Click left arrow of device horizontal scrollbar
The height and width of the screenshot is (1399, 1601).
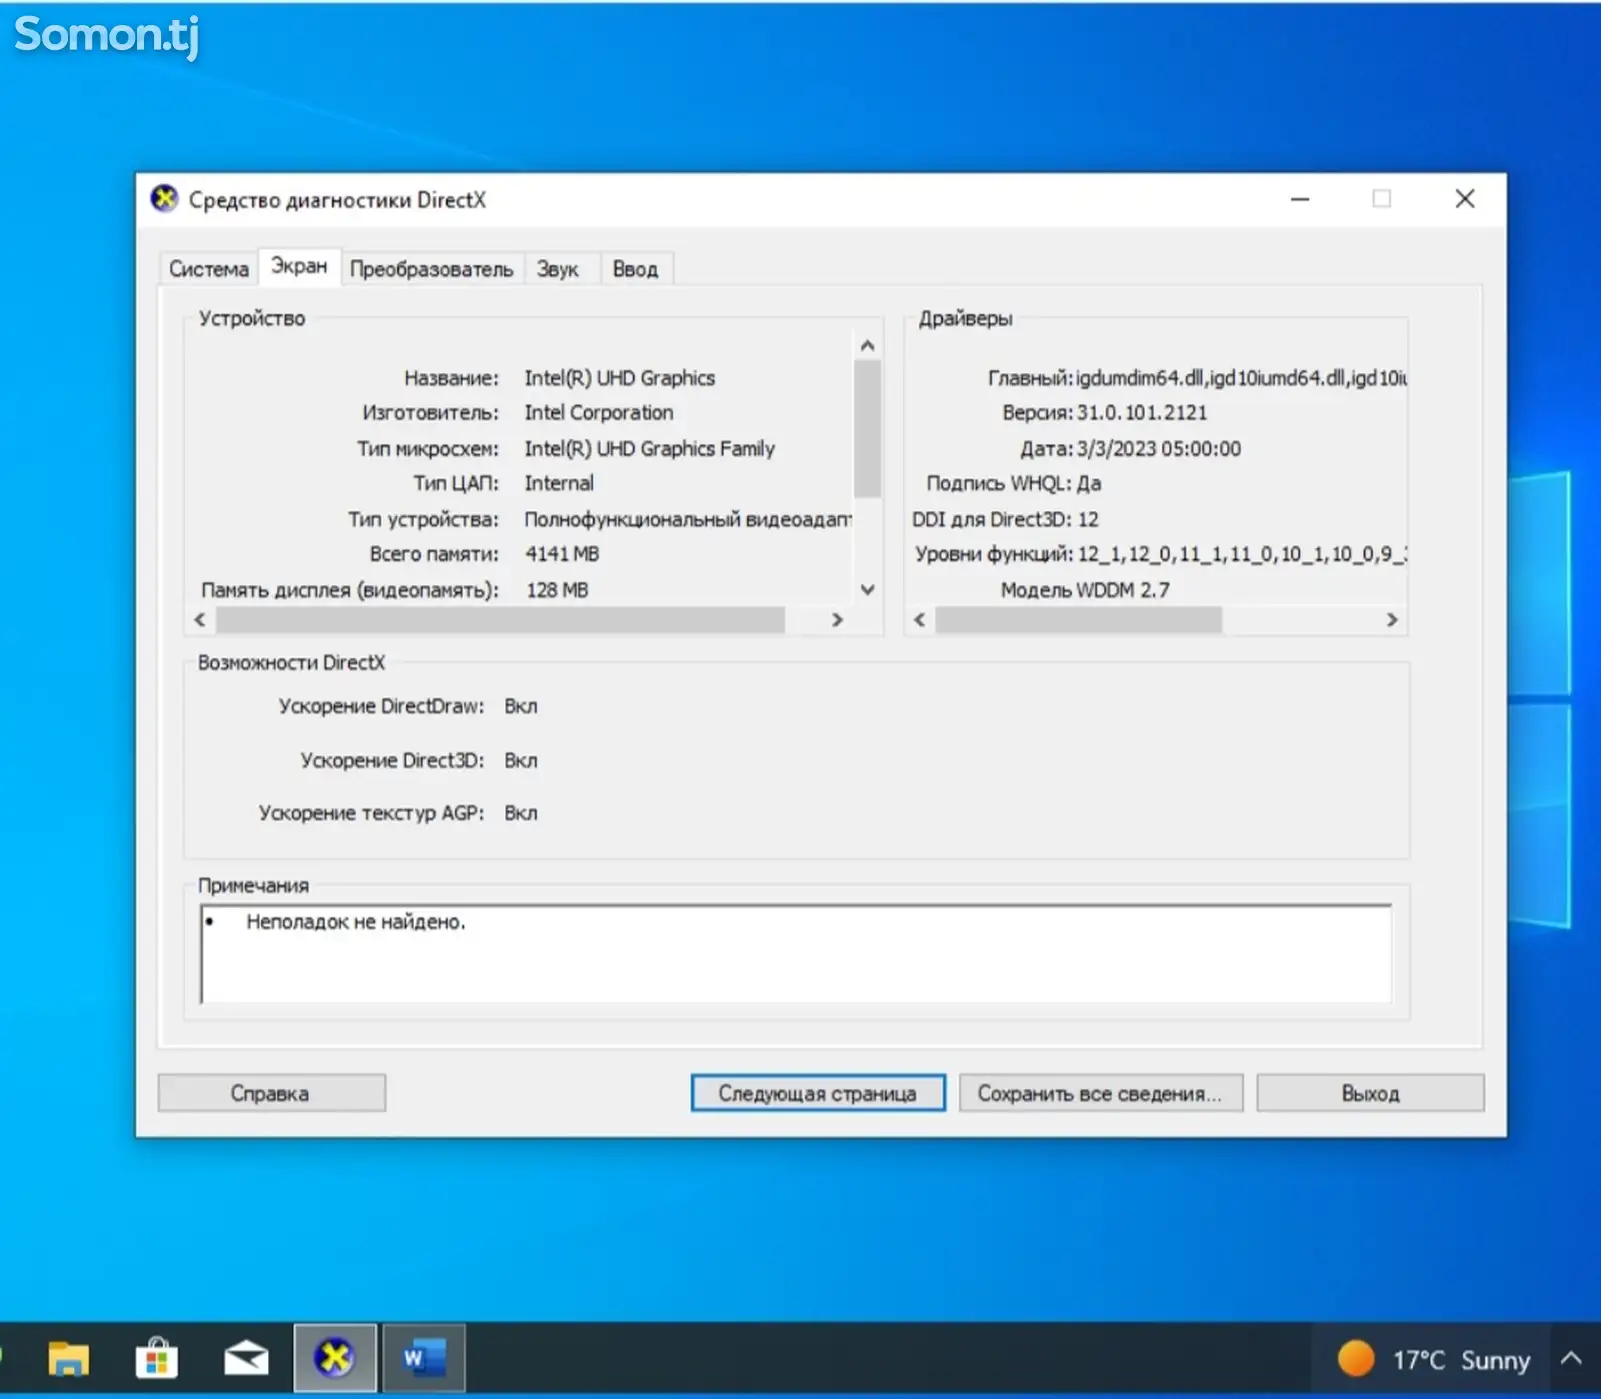(200, 620)
